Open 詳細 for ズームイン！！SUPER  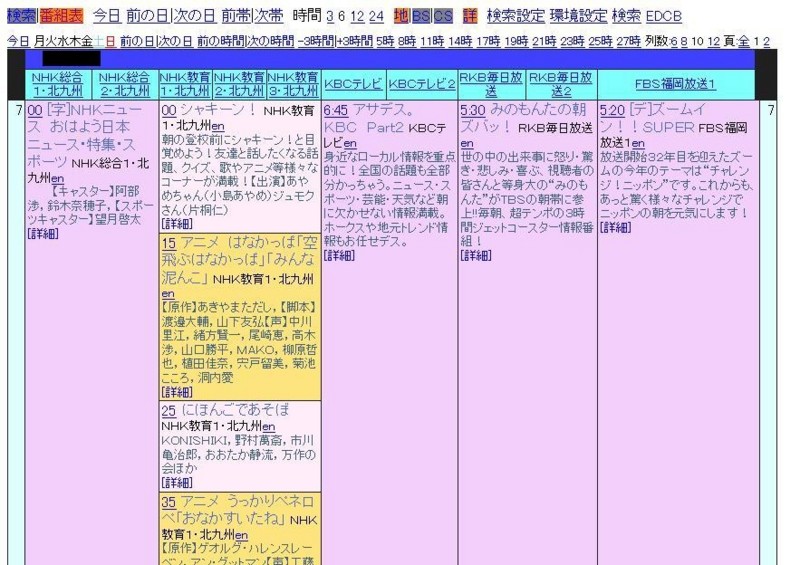(x=615, y=227)
